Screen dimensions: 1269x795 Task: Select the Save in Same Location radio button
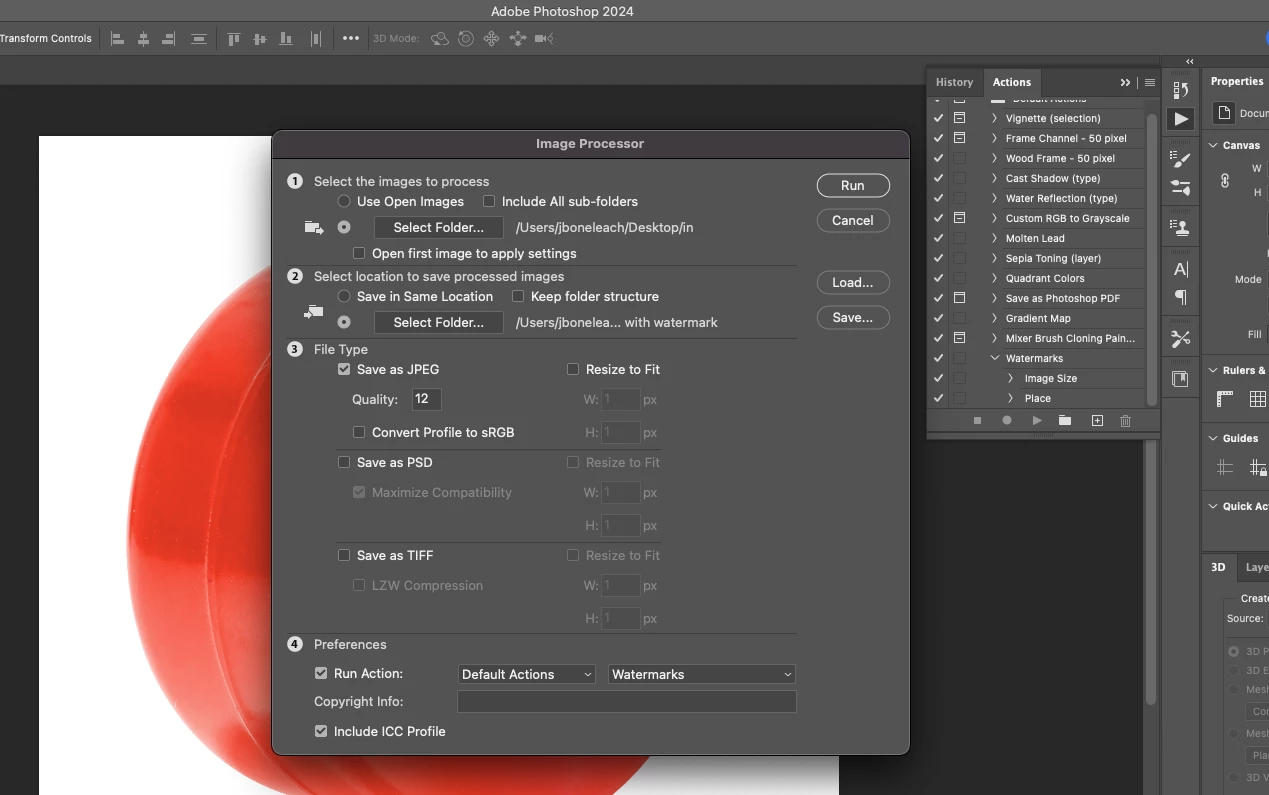point(344,296)
